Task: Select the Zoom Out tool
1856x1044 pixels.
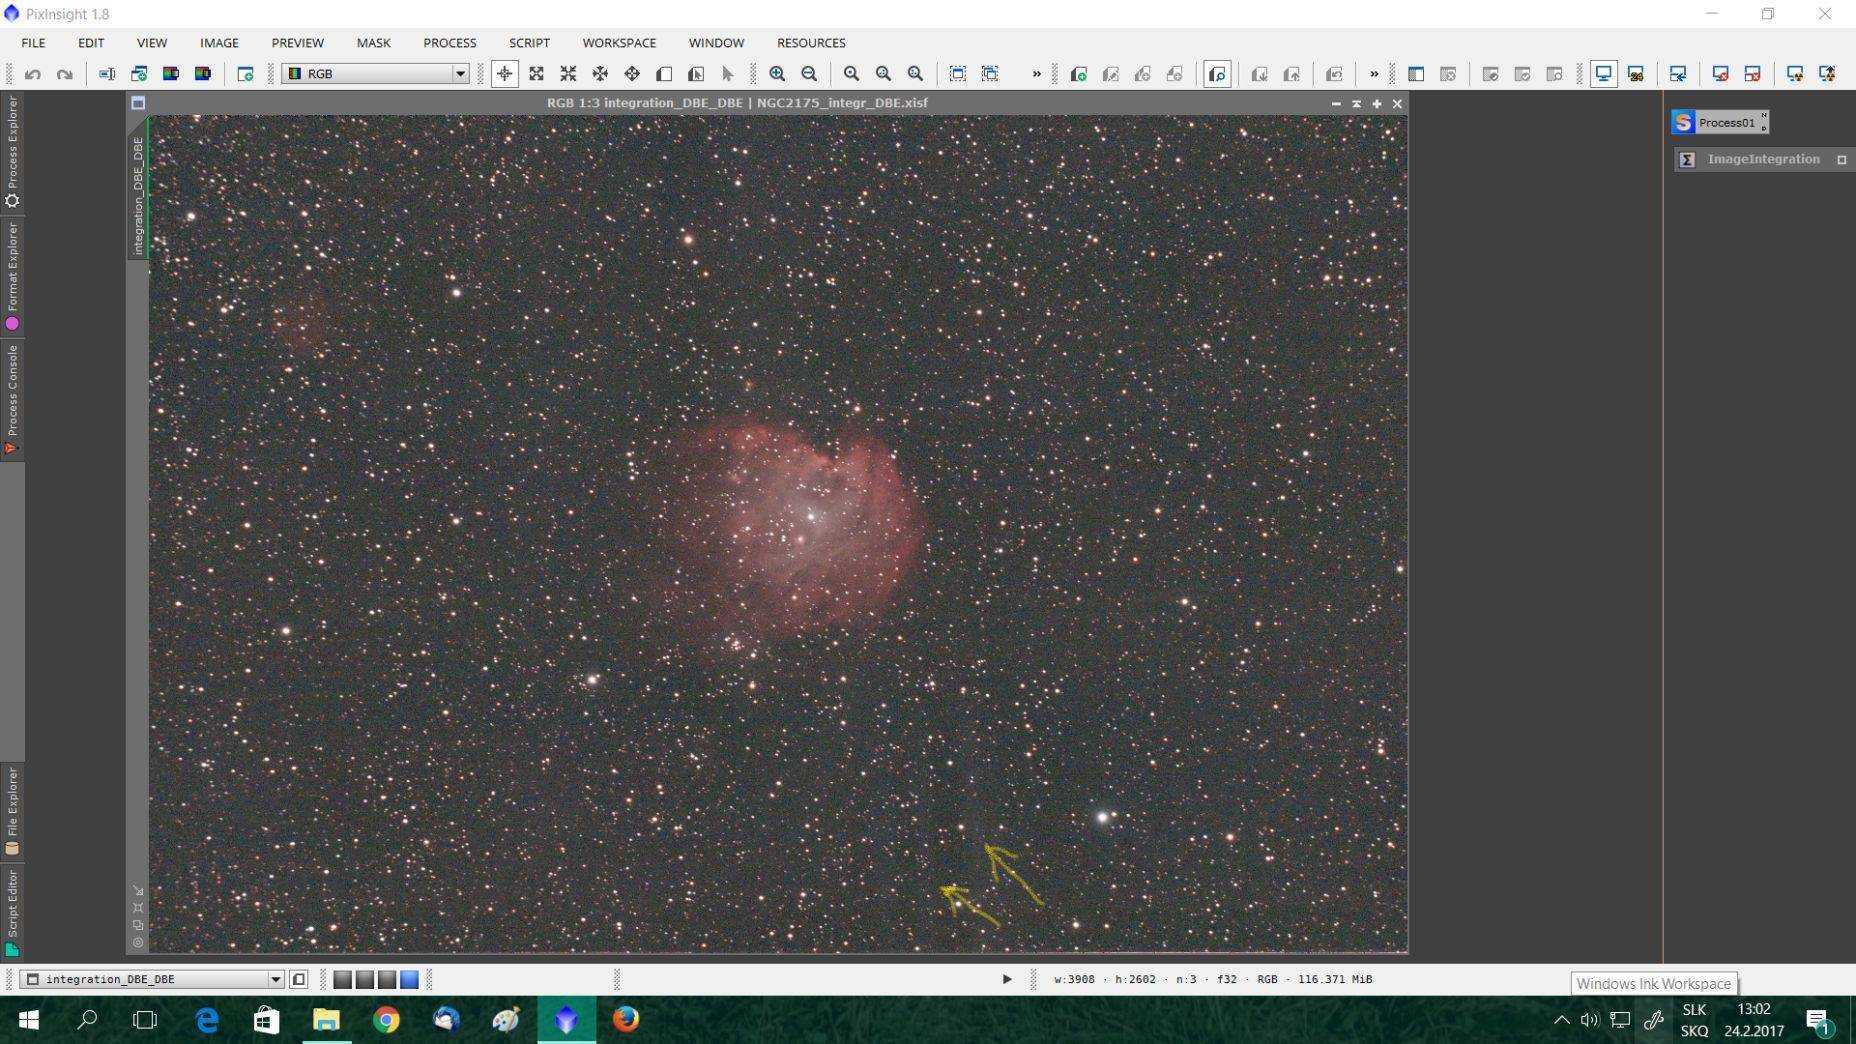Action: [x=808, y=74]
